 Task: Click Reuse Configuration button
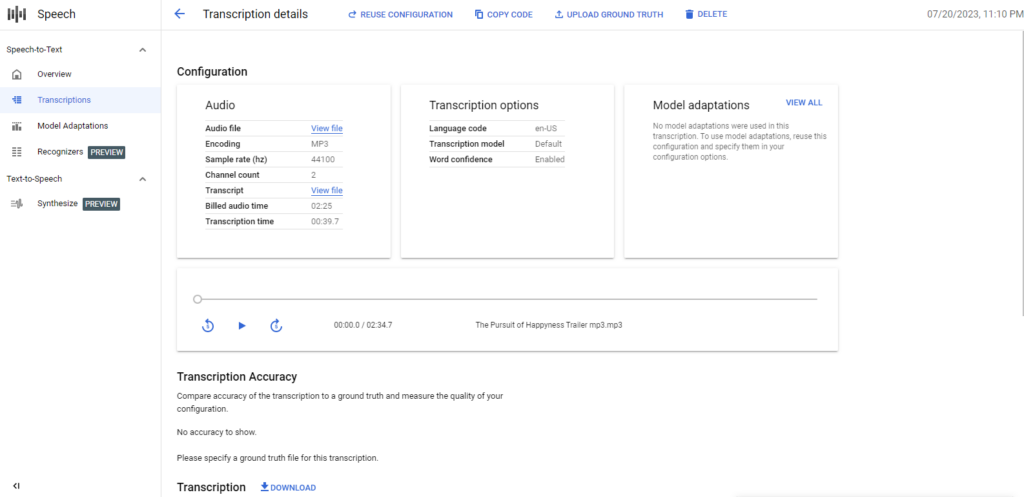(400, 14)
